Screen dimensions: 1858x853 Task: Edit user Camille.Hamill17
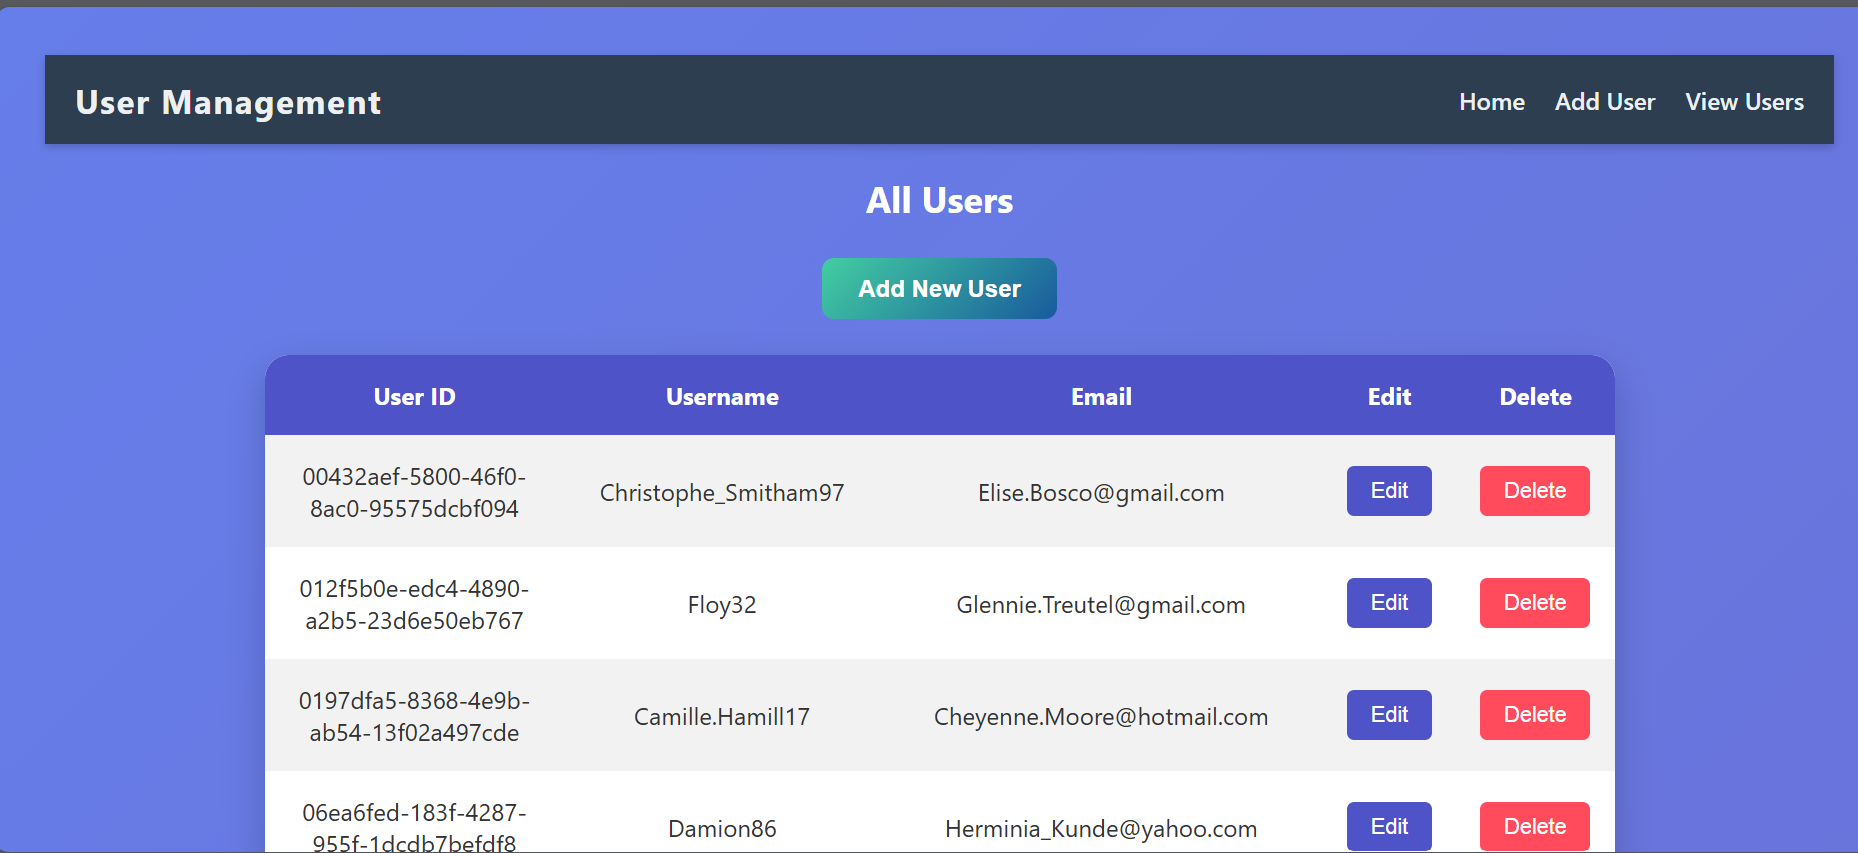point(1388,715)
